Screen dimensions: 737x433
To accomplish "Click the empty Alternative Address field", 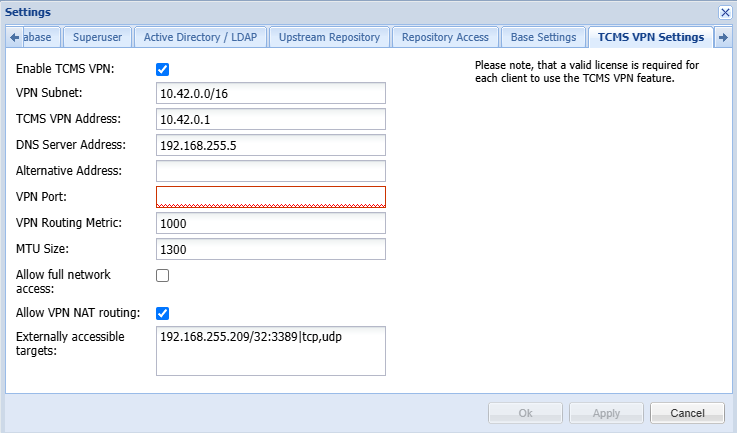I will (x=271, y=171).
